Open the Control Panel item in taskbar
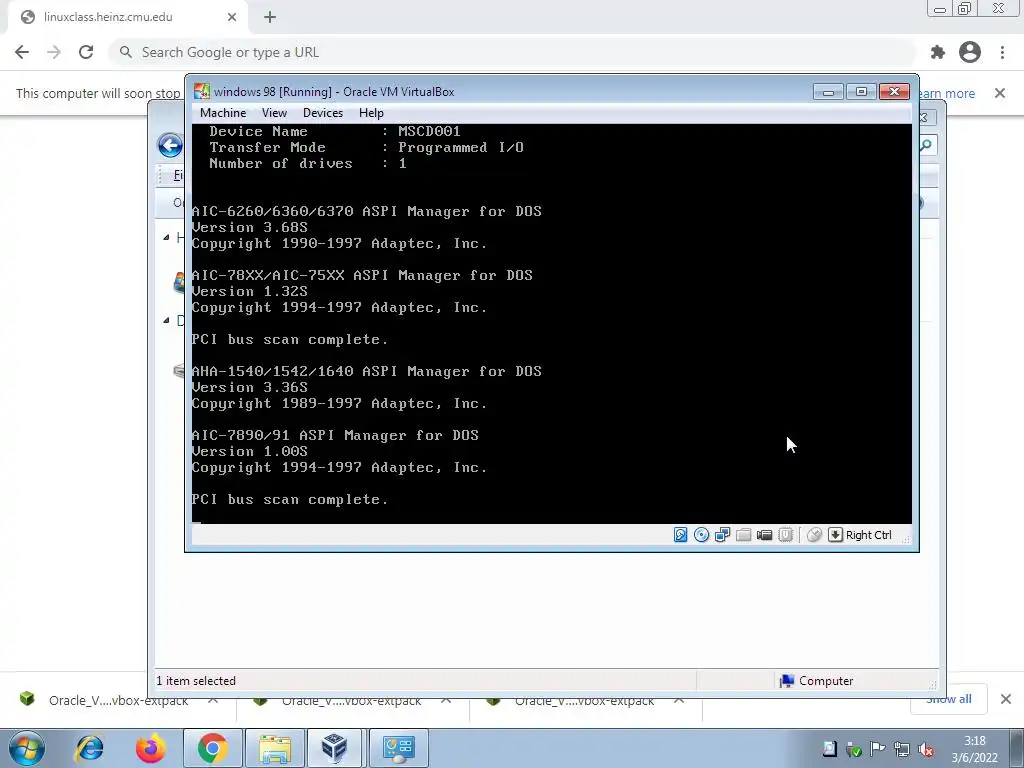The height and width of the screenshot is (768, 1024). [x=399, y=748]
